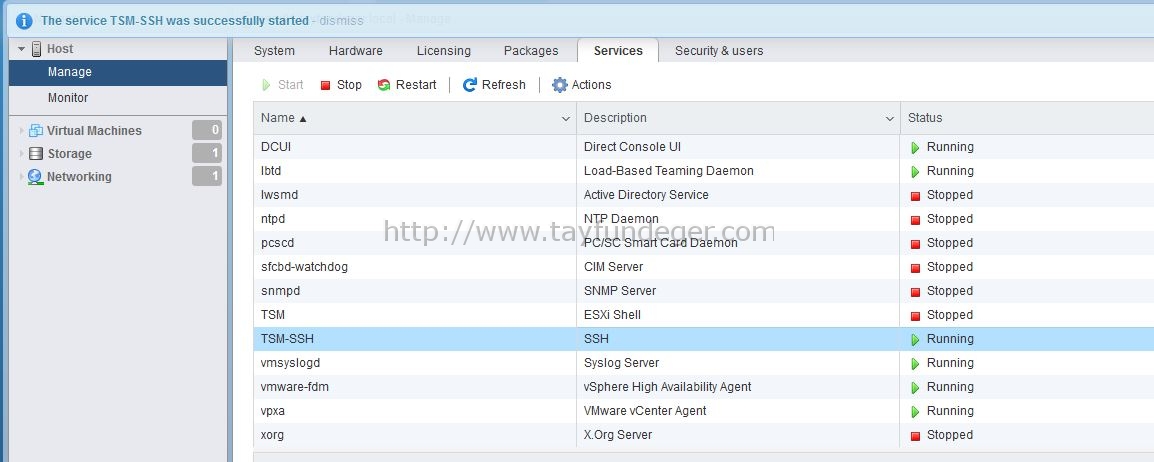The image size is (1154, 462).
Task: Click the Networking count badge
Action: pos(207,177)
